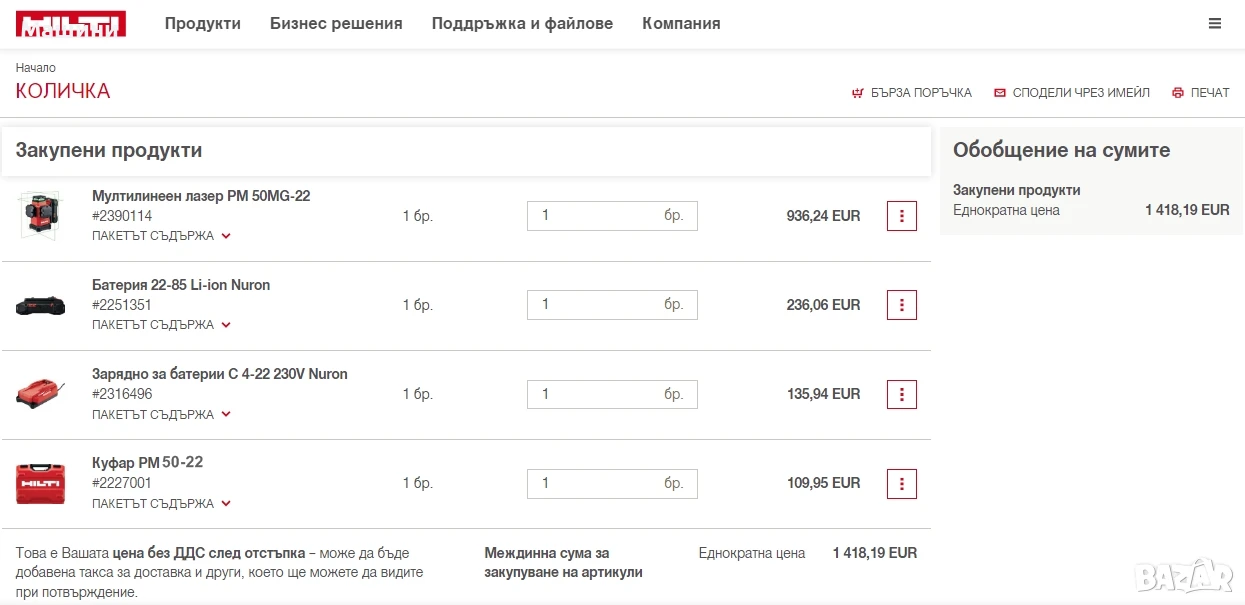Open the Бизнес решения menu
Viewport: 1245px width, 605px height.
pyautogui.click(x=336, y=24)
